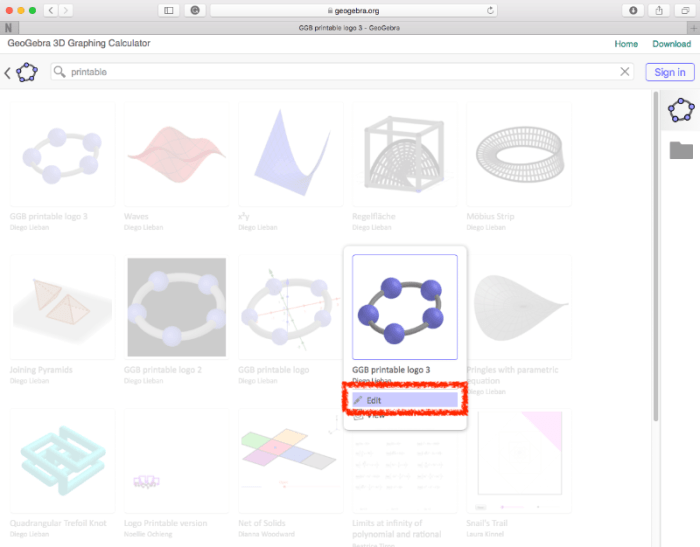Open the Logo Printable version thumbnail
Screen dimensions: 700x547
[176, 460]
